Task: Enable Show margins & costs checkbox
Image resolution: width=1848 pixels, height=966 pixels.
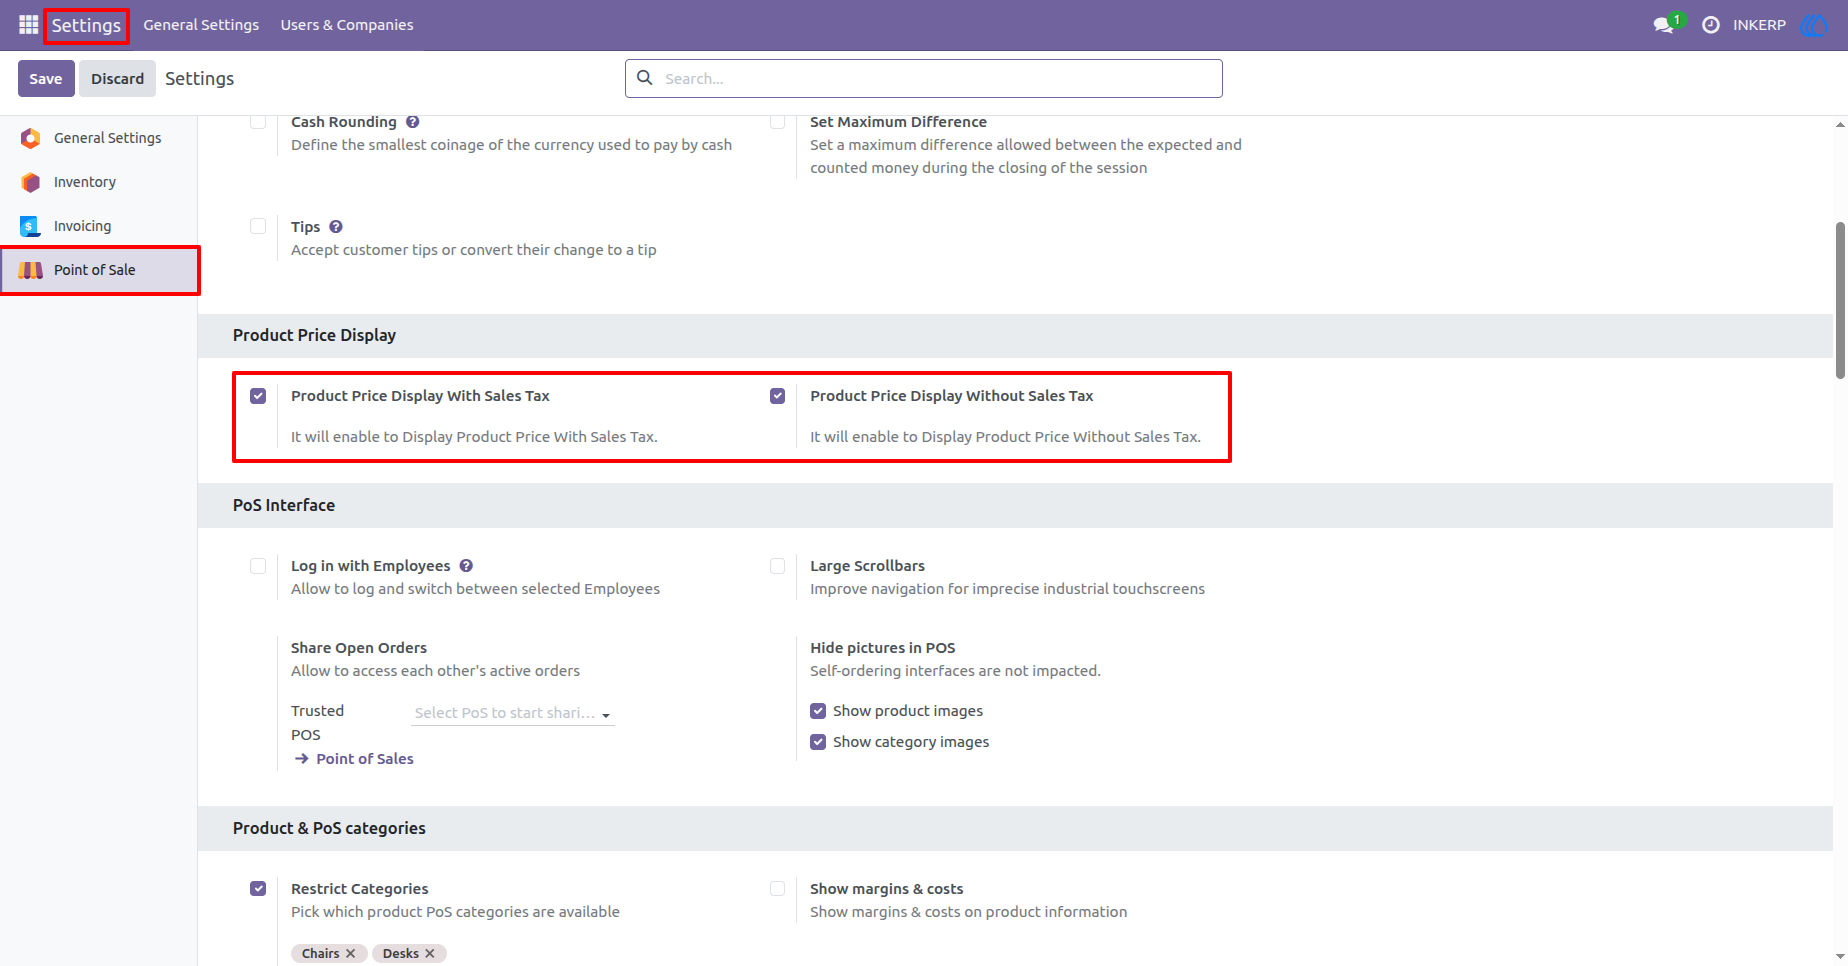Action: pos(777,889)
